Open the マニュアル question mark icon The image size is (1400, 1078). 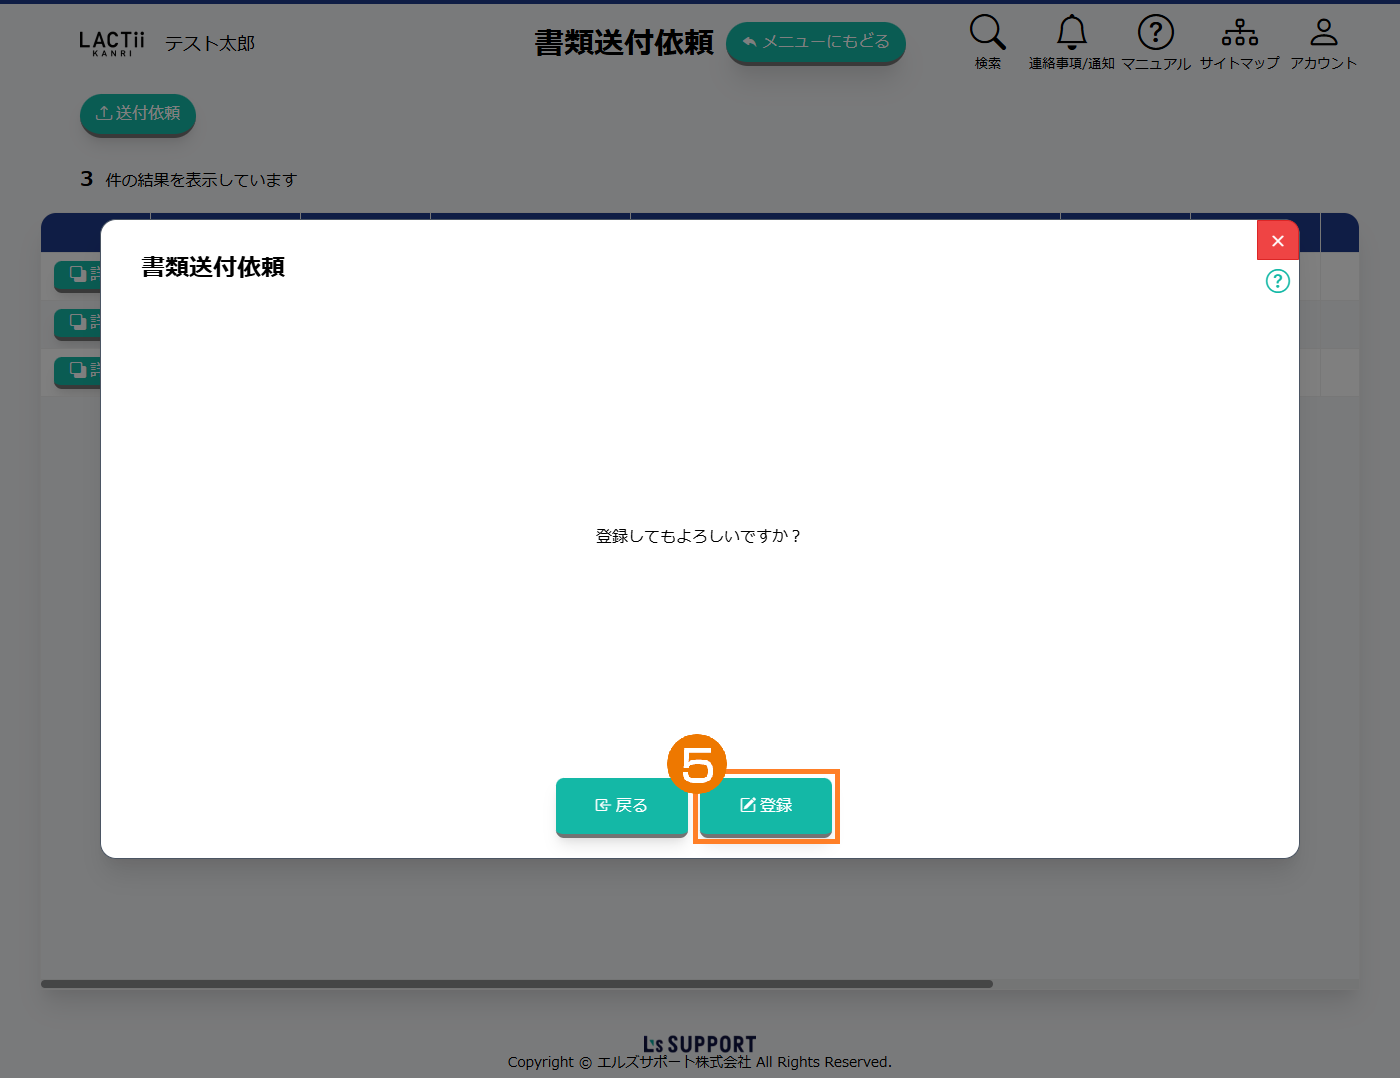[1155, 33]
